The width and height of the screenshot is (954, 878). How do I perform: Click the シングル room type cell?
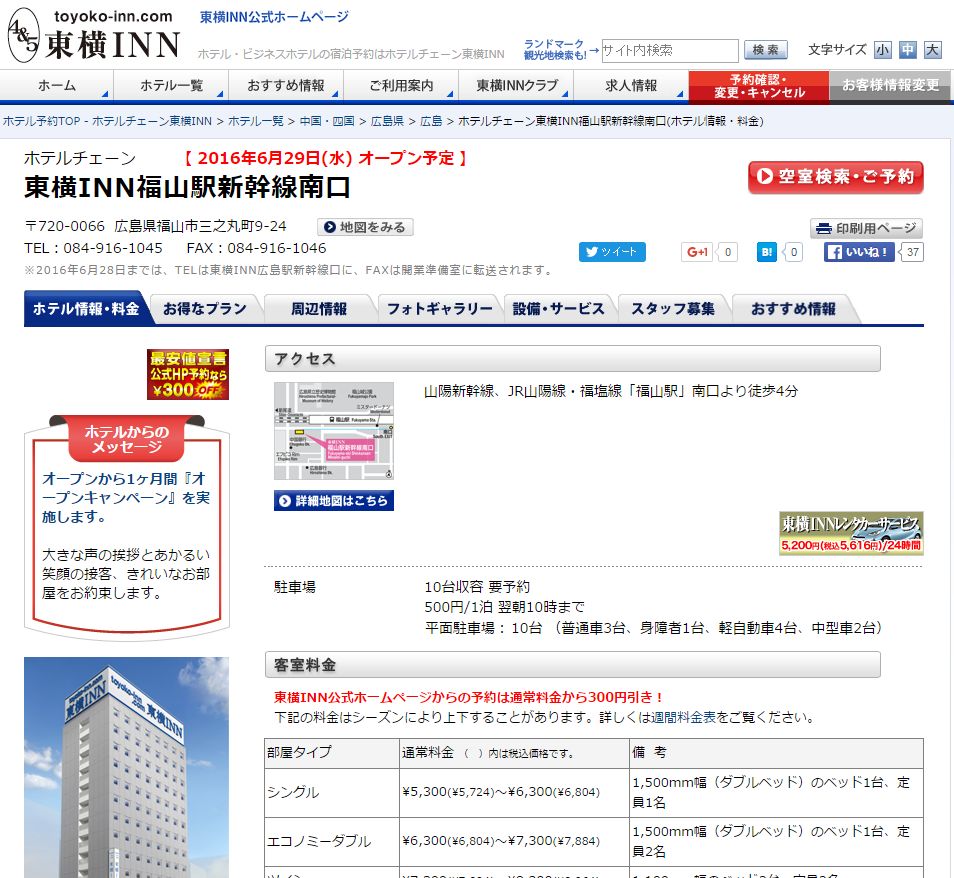click(332, 792)
